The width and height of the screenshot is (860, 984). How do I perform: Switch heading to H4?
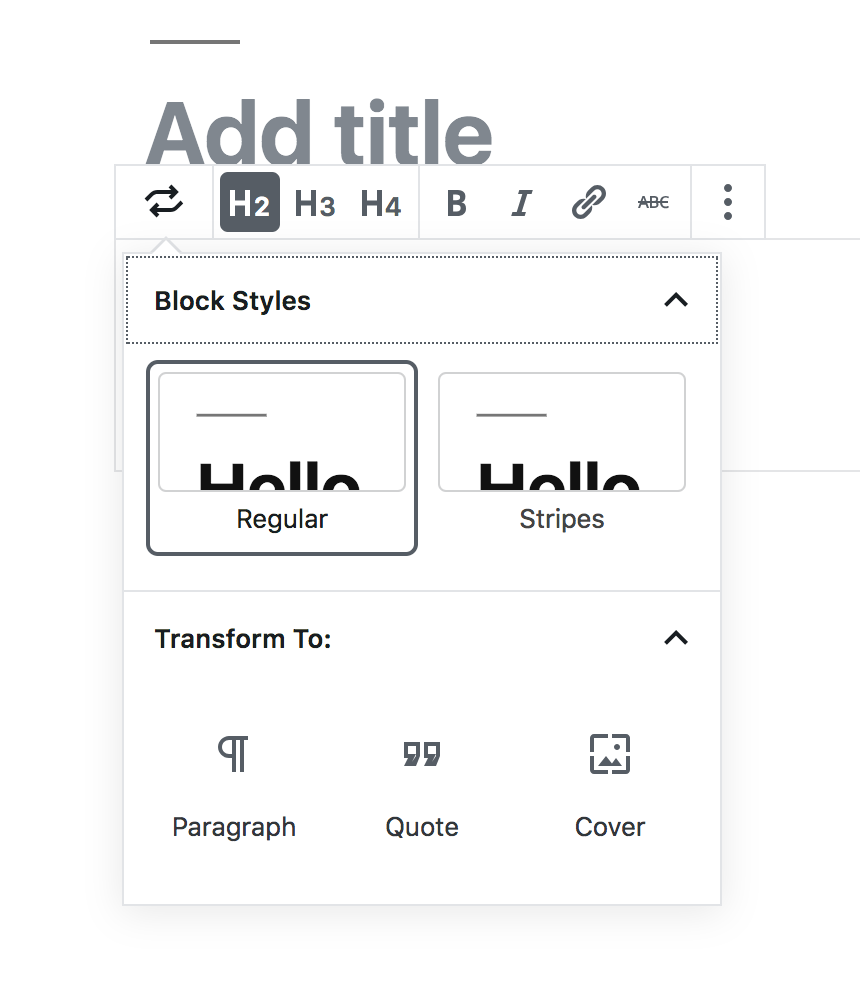click(x=381, y=203)
